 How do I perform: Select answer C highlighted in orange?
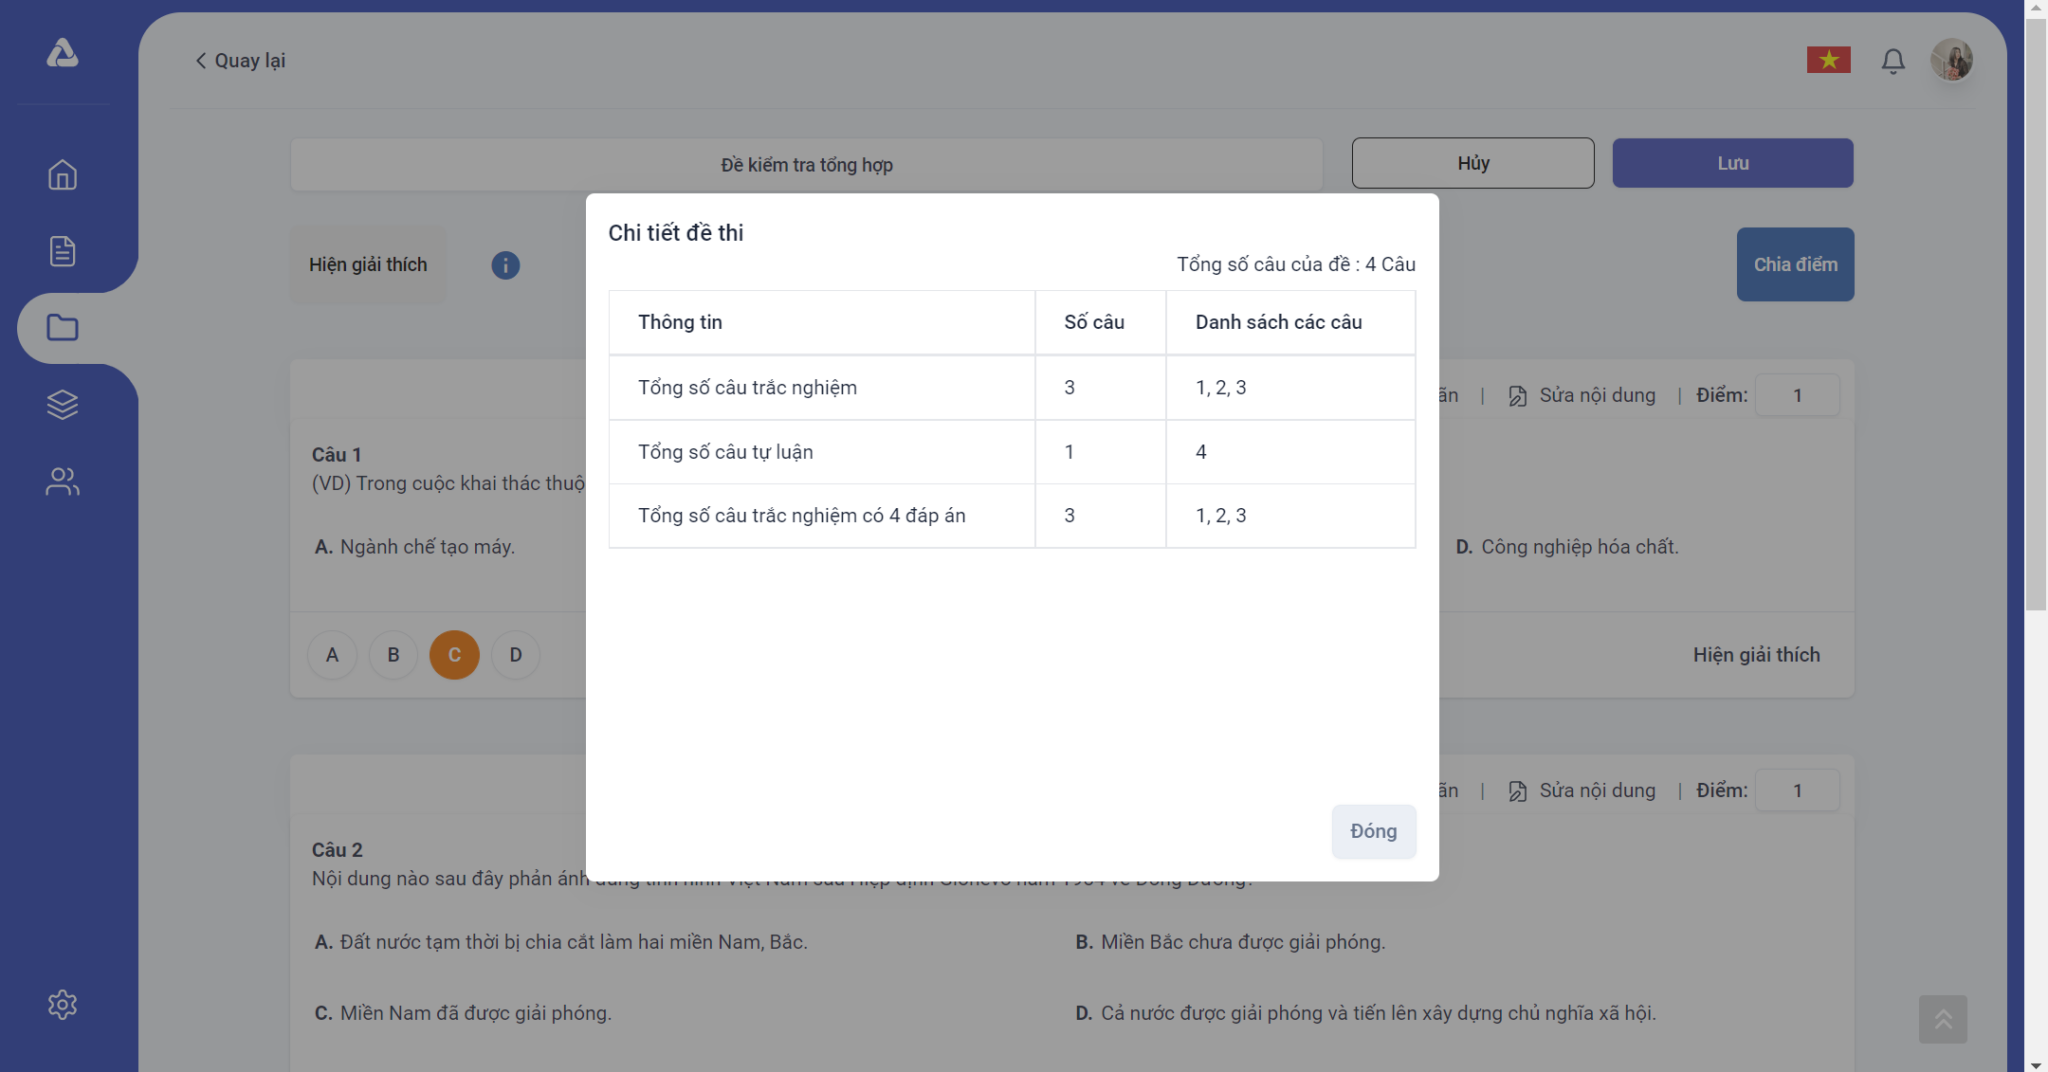coord(454,655)
